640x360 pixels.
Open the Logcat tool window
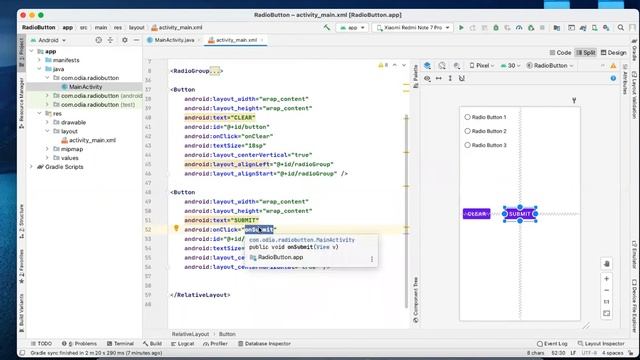click(x=182, y=344)
